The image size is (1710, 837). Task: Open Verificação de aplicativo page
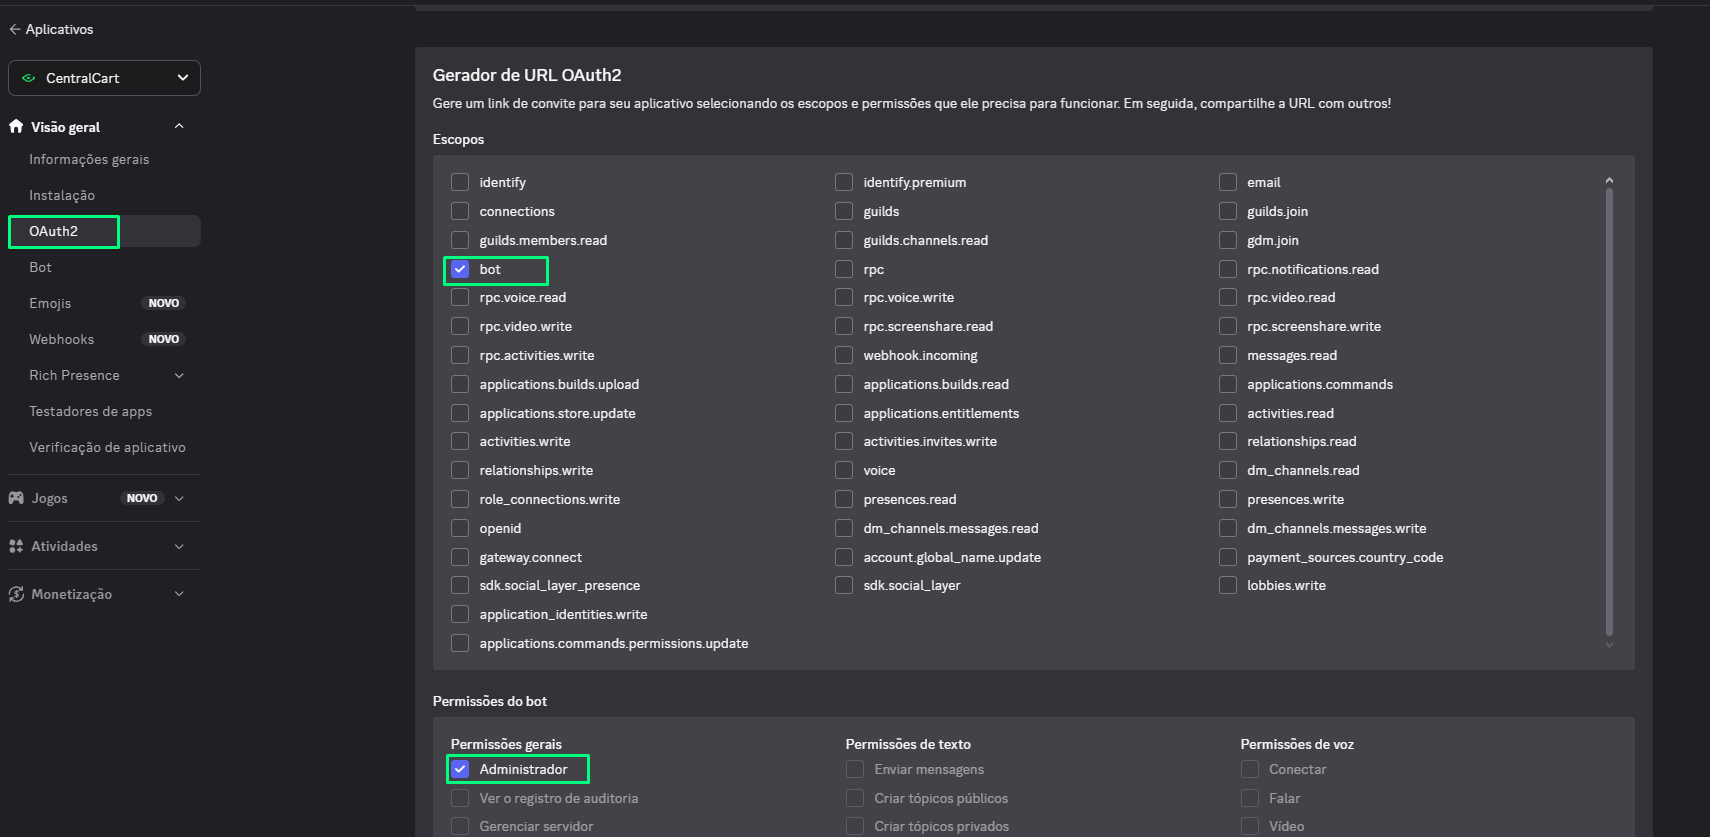click(x=107, y=447)
